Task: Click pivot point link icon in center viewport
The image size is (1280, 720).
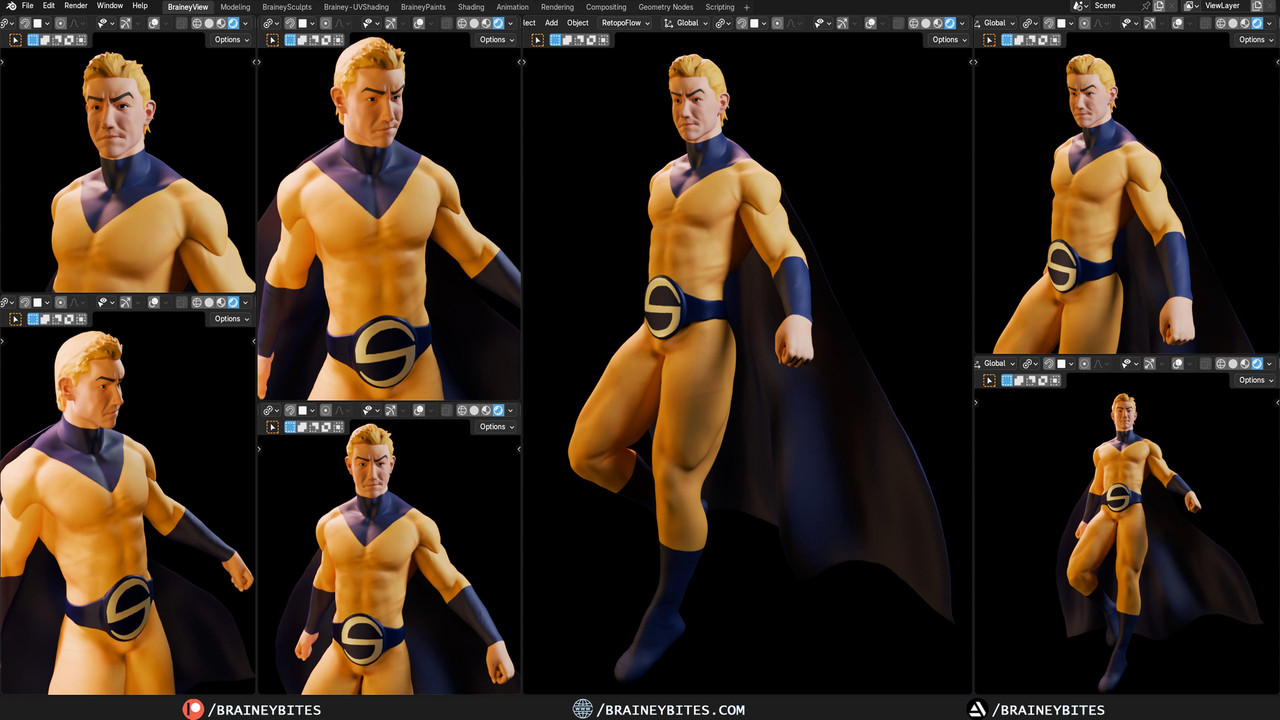Action: tap(722, 23)
